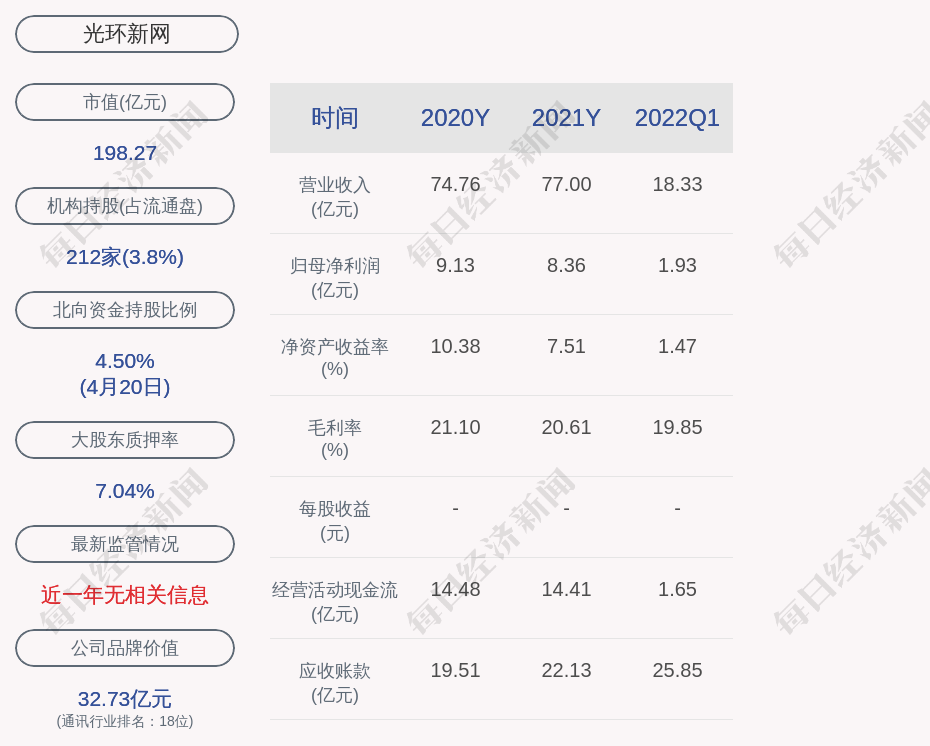The image size is (930, 746).
Task: Click the 光环新网 company name pill
Action: pyautogui.click(x=126, y=34)
